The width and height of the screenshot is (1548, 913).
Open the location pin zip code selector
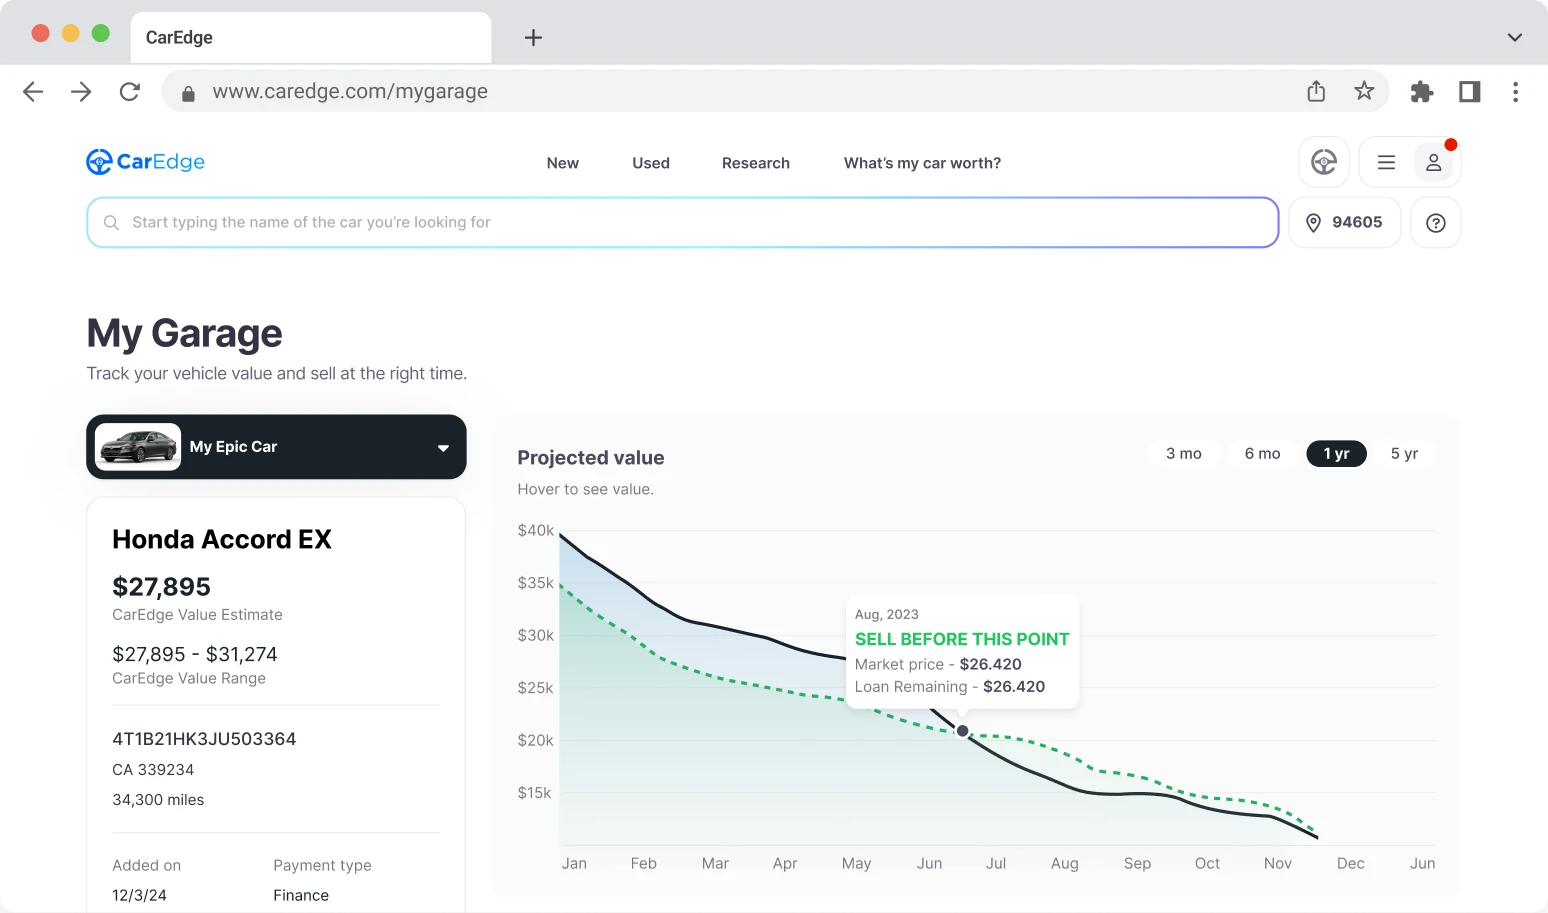pyautogui.click(x=1344, y=222)
